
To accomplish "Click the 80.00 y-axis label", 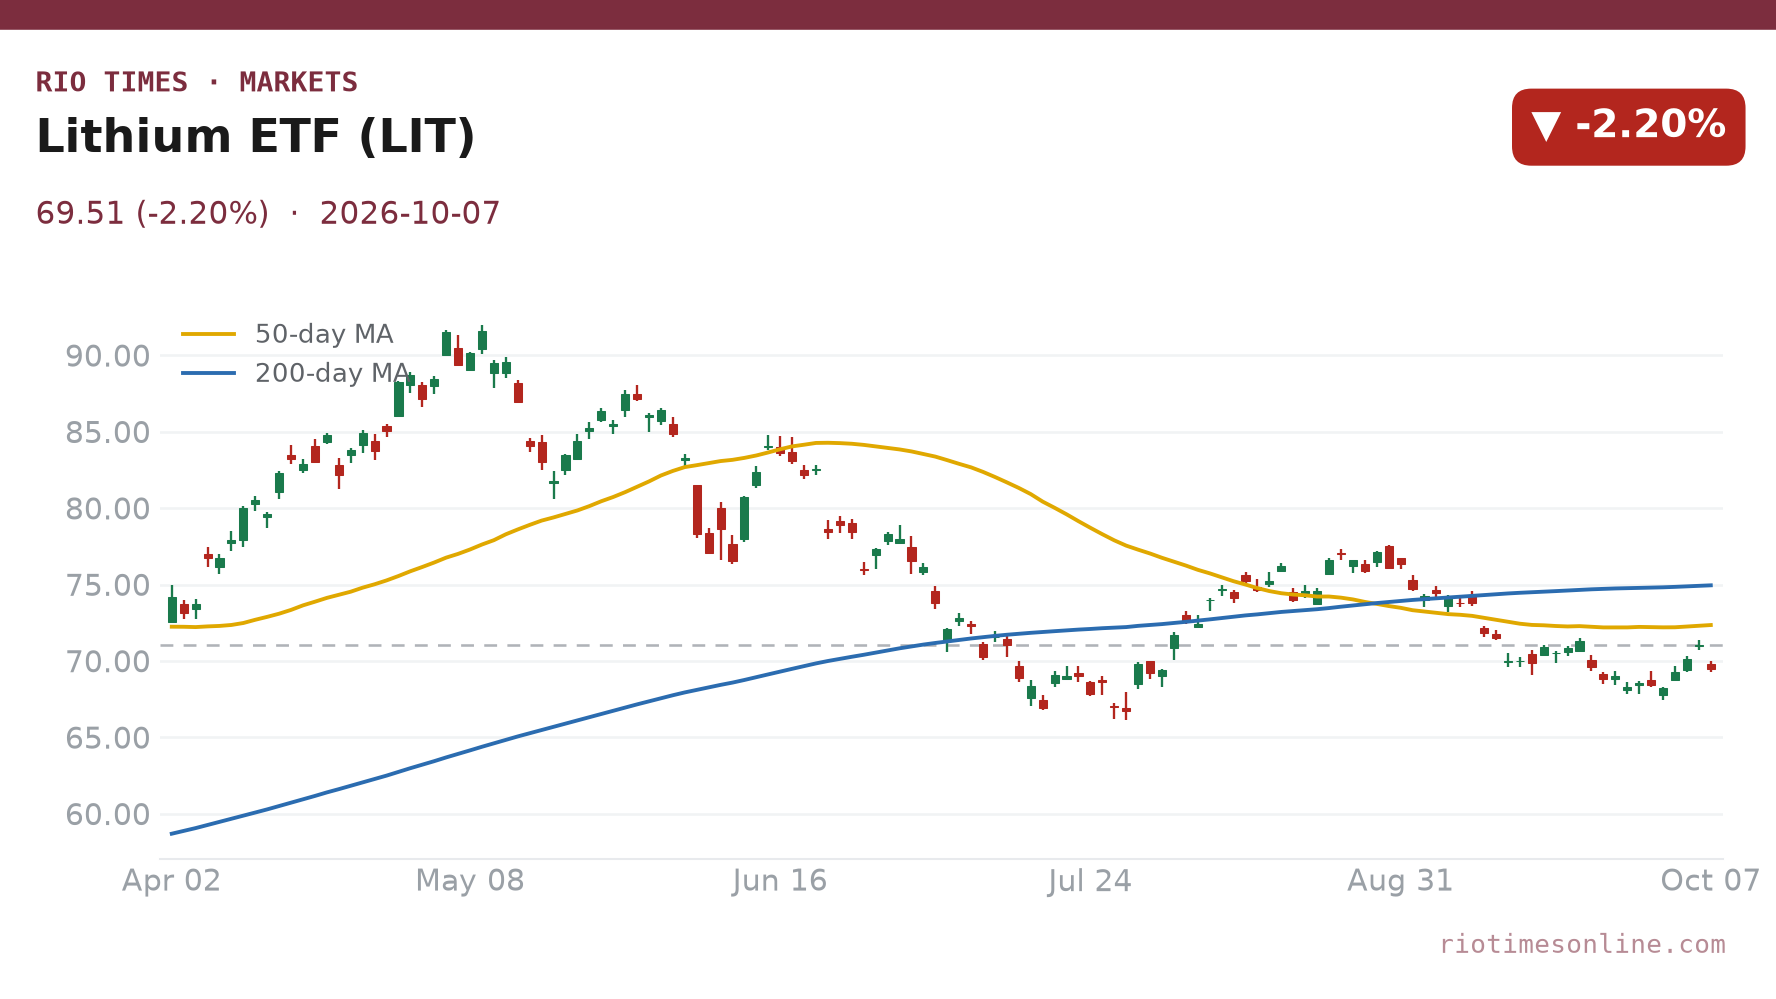I will pos(108,509).
